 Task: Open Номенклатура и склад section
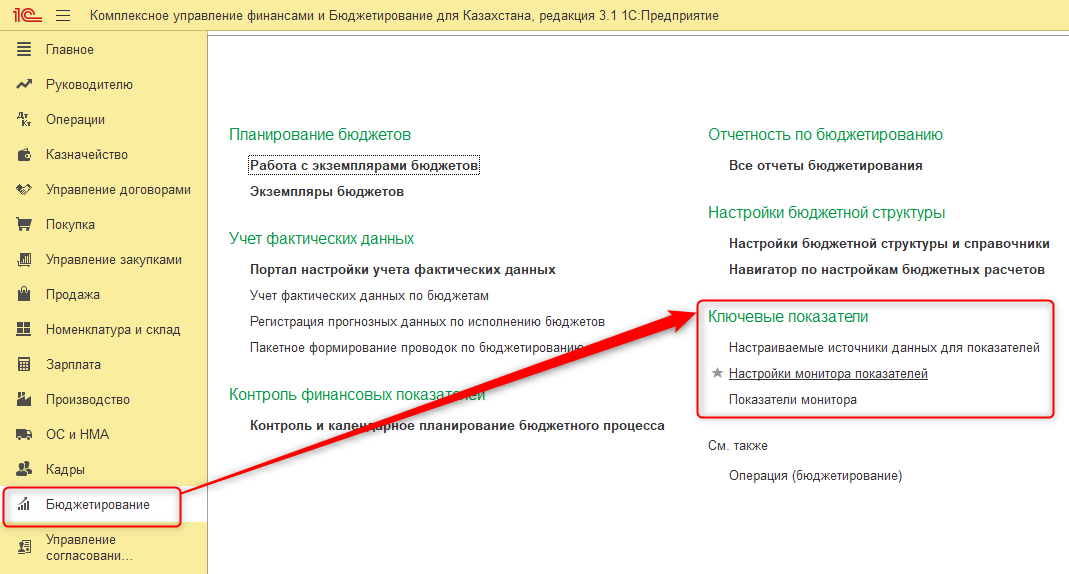113,329
